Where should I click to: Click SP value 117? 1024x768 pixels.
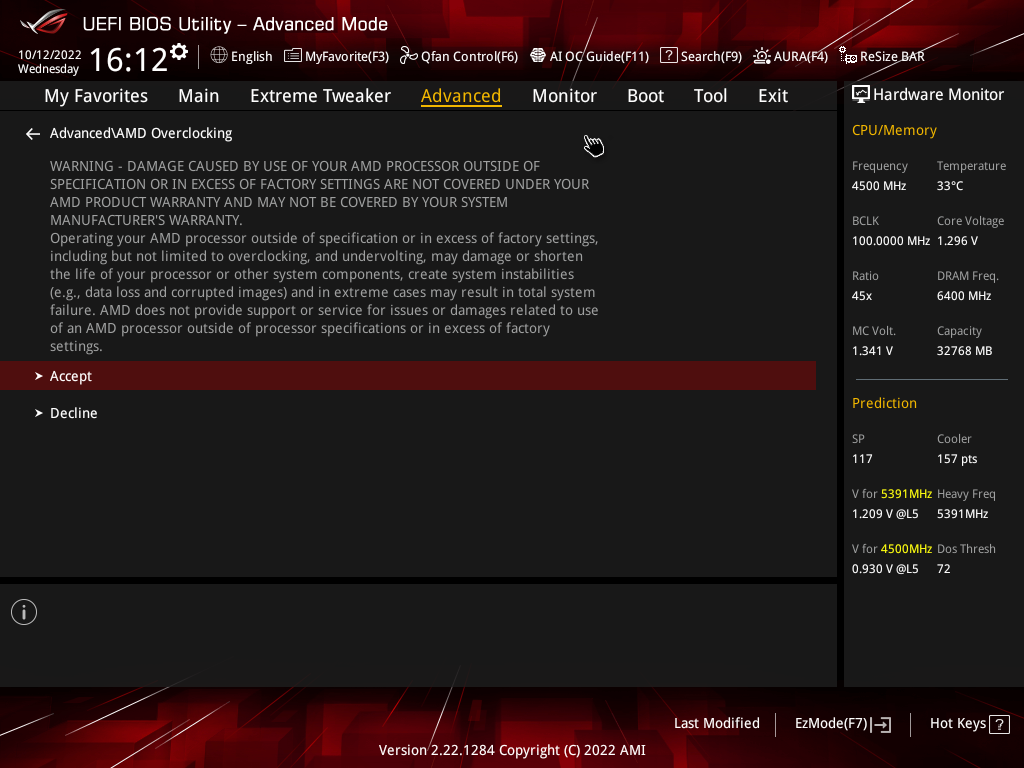[861, 459]
